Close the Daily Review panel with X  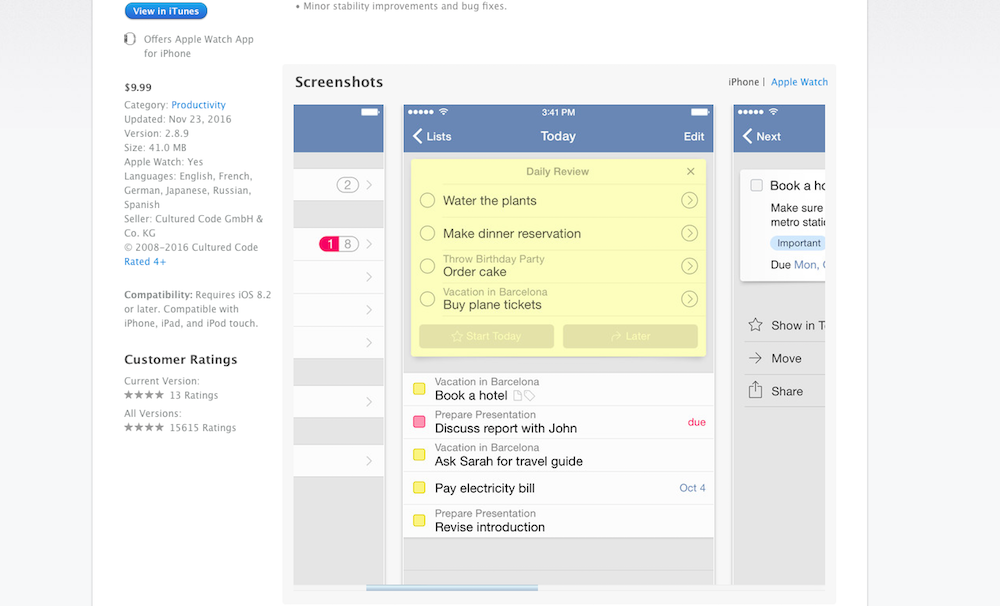(690, 172)
